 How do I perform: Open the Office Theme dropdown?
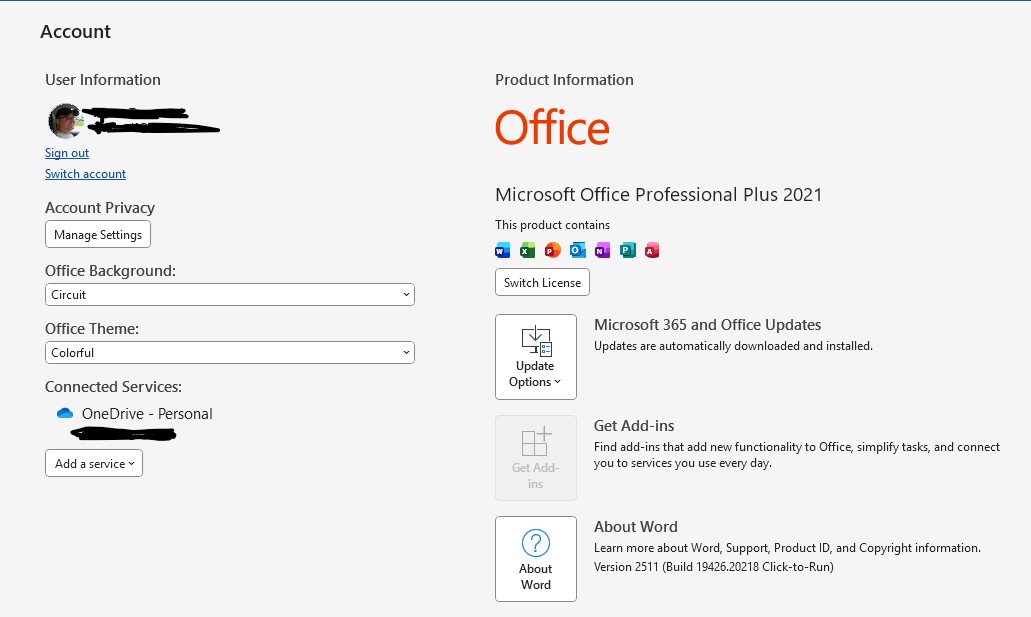pyautogui.click(x=229, y=353)
